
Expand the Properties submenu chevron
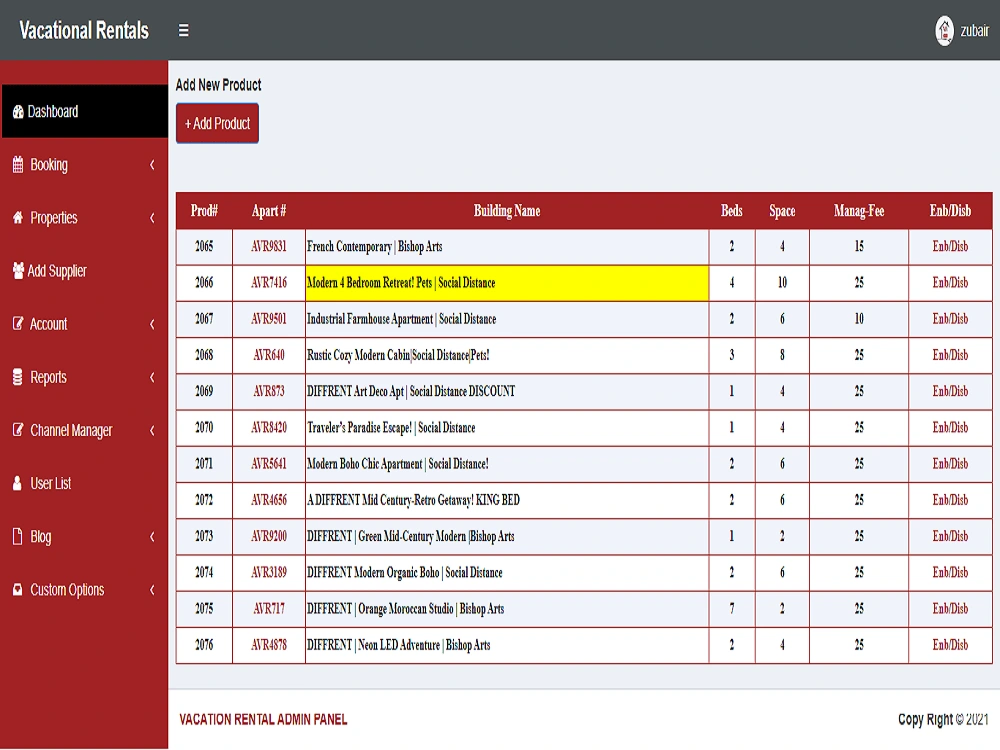(x=152, y=217)
